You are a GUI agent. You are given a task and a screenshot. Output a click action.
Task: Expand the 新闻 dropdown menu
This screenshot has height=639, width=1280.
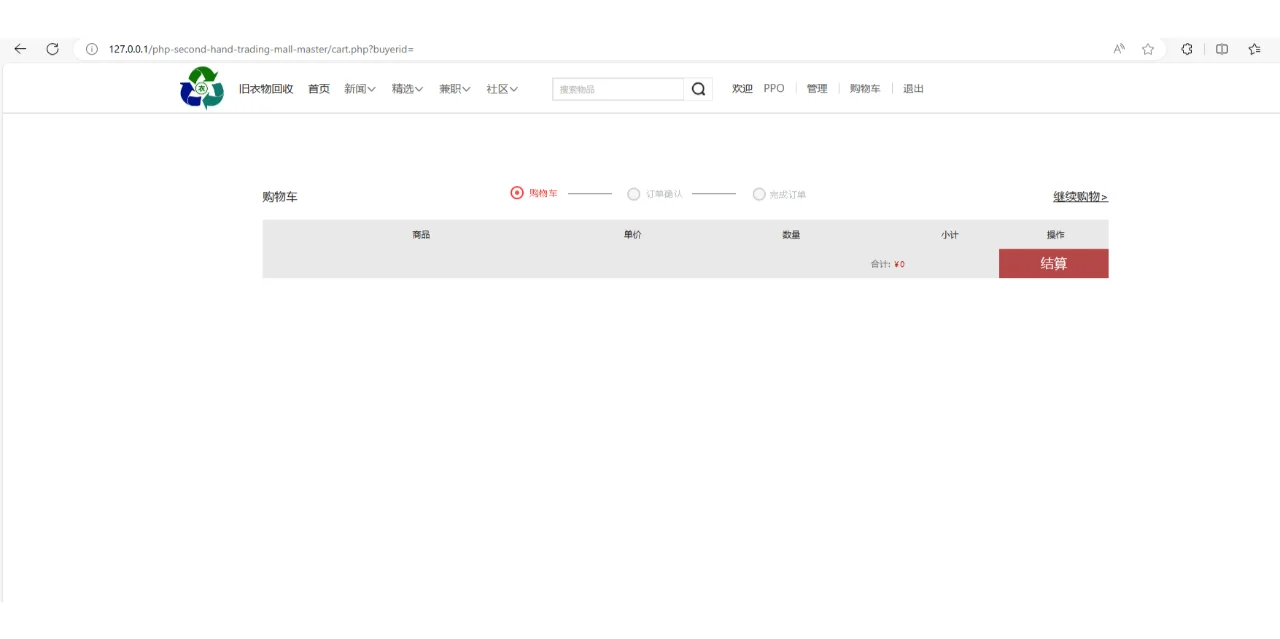(360, 88)
